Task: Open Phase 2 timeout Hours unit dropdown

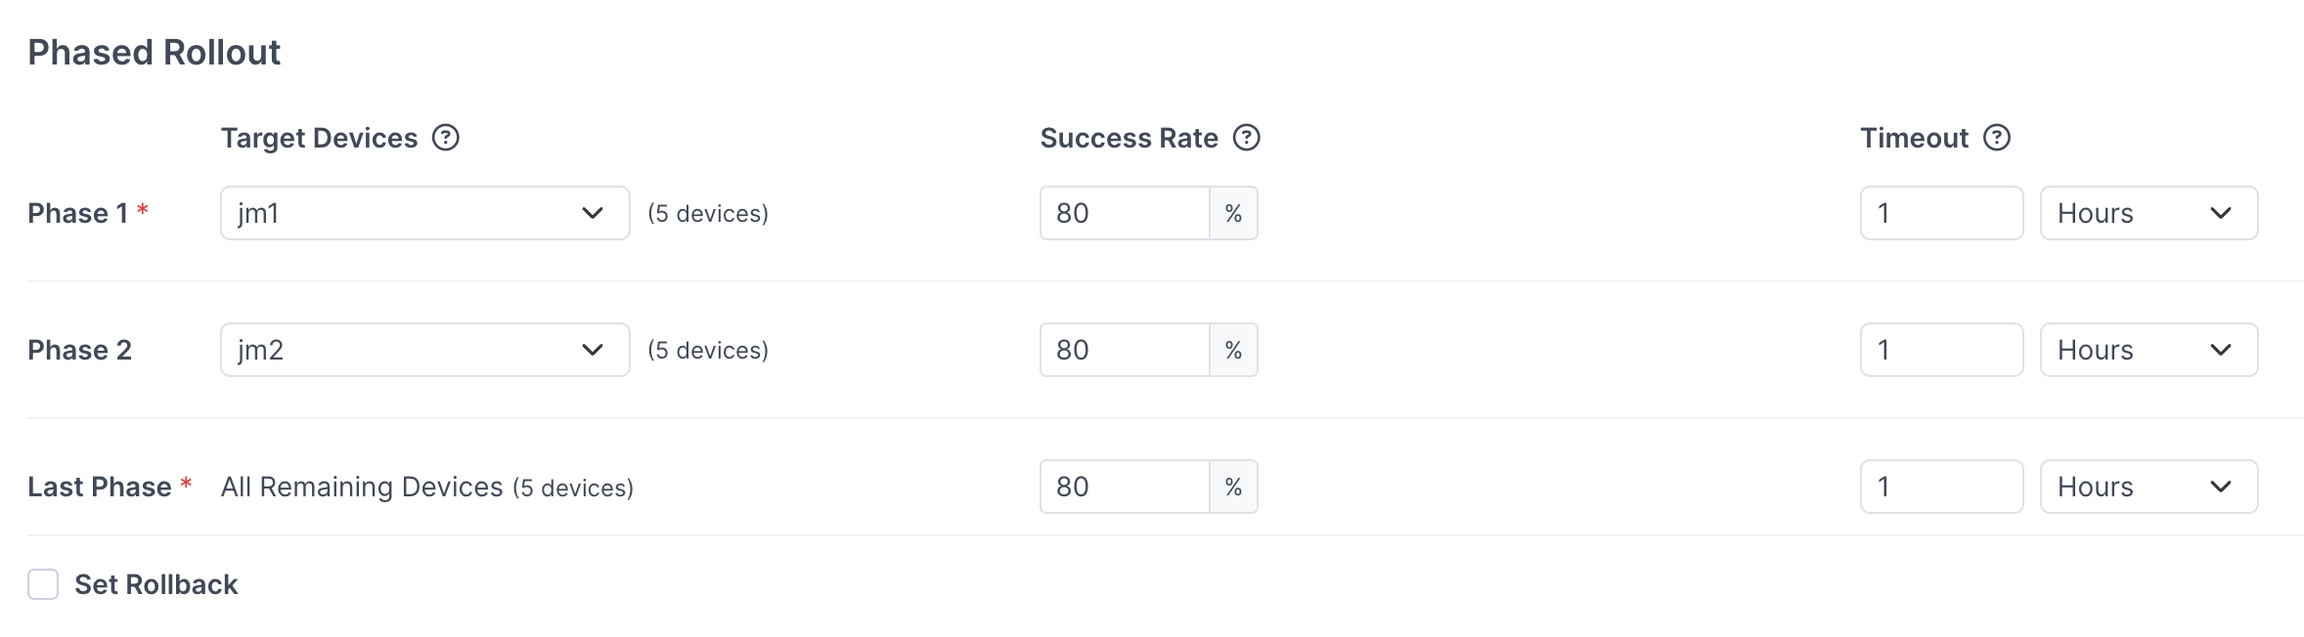Action: [2148, 350]
